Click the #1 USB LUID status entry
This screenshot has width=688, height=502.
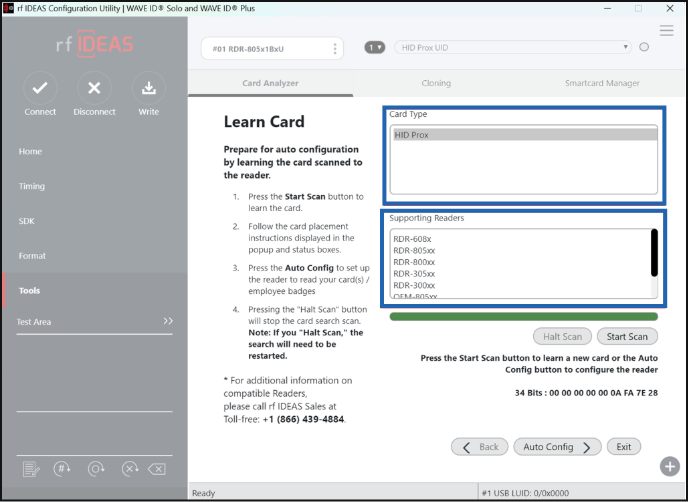[525, 493]
